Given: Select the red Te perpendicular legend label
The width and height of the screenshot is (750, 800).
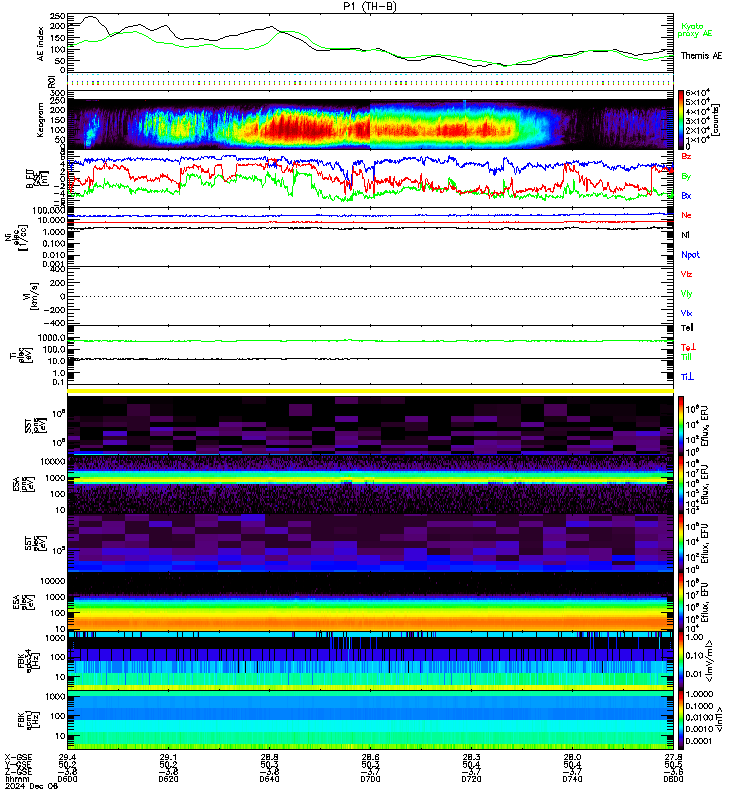Looking at the screenshot, I should pyautogui.click(x=688, y=347).
